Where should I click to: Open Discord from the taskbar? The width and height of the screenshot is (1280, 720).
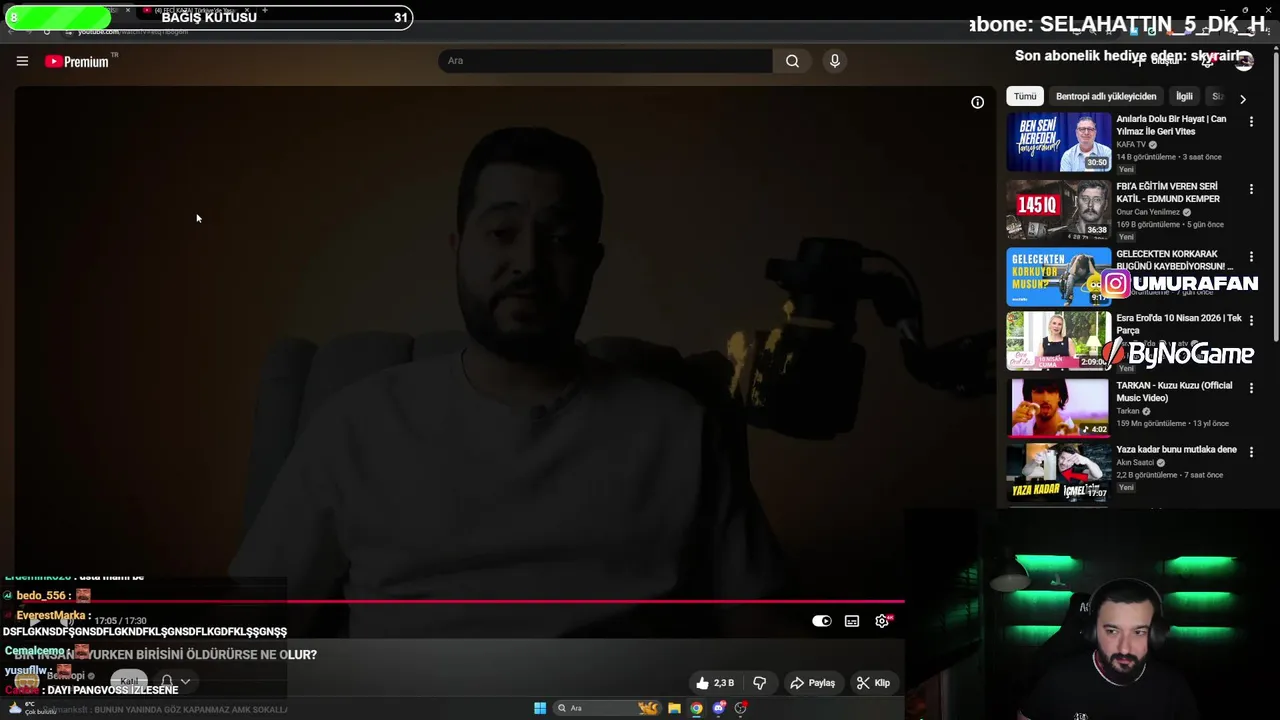point(718,708)
